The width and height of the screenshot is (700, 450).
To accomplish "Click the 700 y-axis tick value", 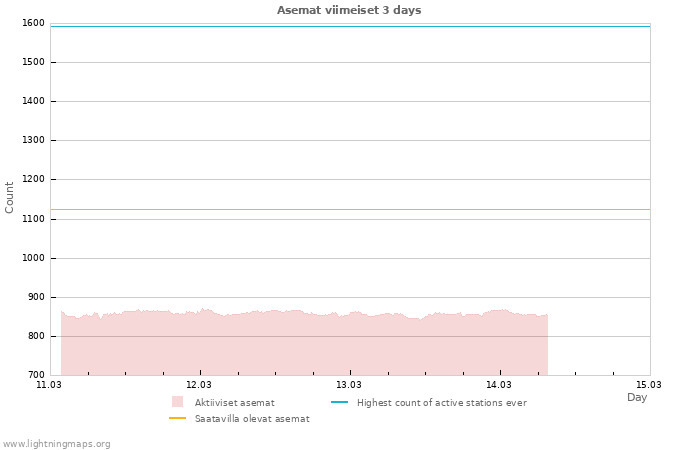I will (36, 375).
